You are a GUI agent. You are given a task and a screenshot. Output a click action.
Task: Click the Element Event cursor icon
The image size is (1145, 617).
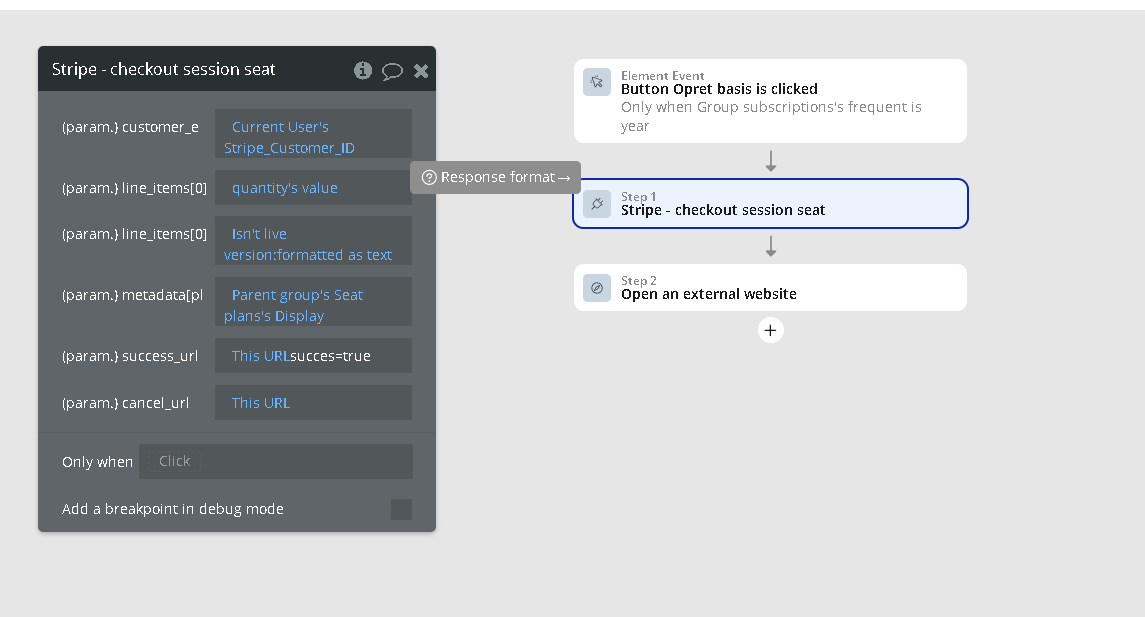(597, 82)
